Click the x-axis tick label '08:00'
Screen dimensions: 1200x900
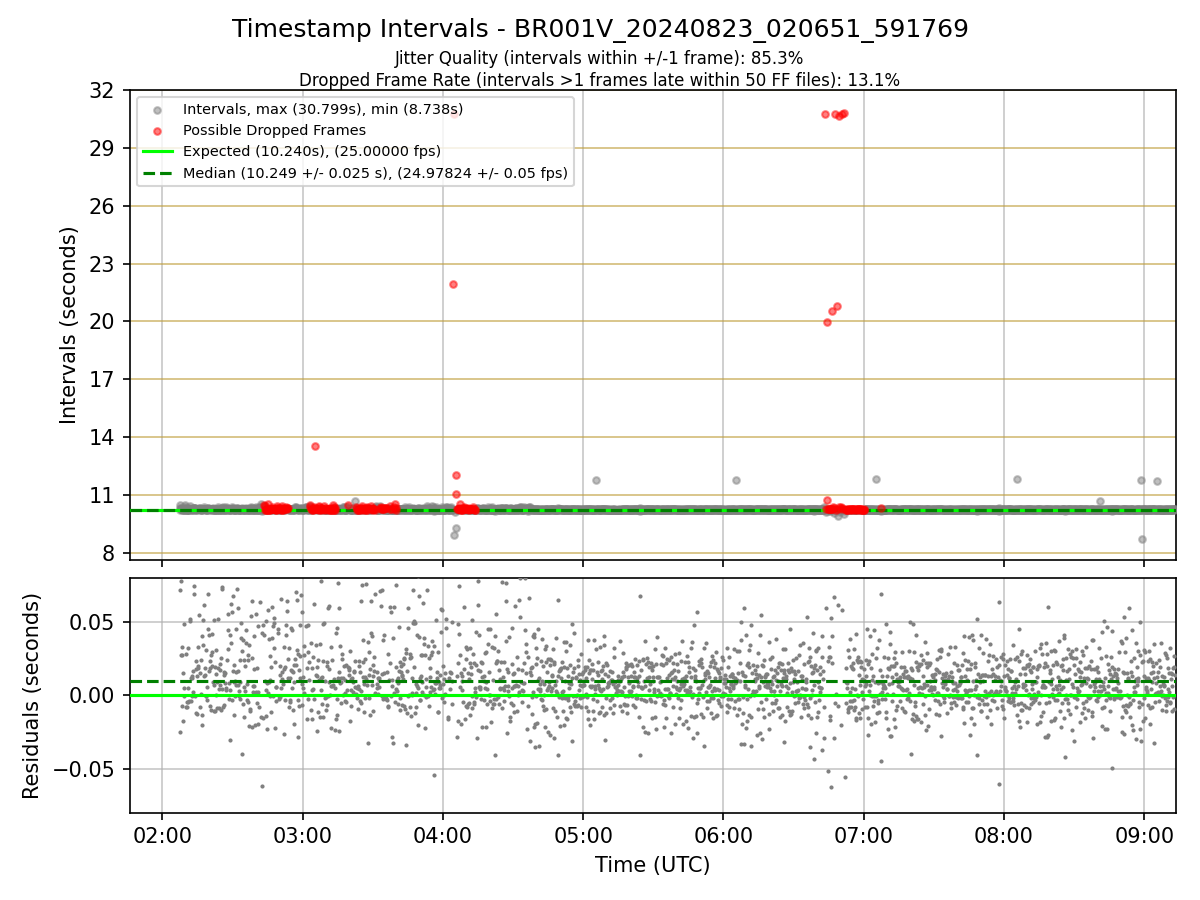pyautogui.click(x=1004, y=836)
